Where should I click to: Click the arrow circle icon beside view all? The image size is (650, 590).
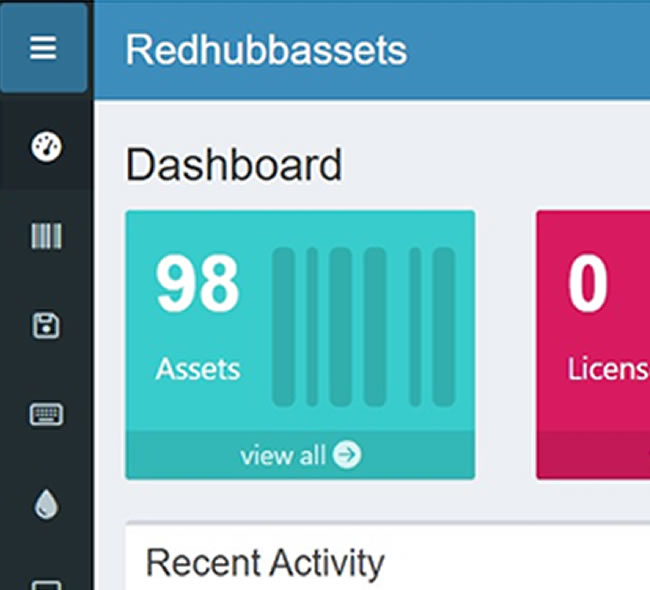click(347, 456)
